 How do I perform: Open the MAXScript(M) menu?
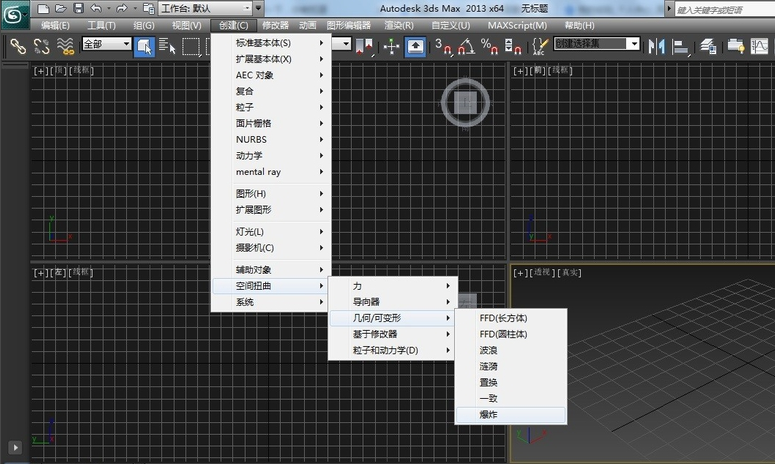(517, 25)
